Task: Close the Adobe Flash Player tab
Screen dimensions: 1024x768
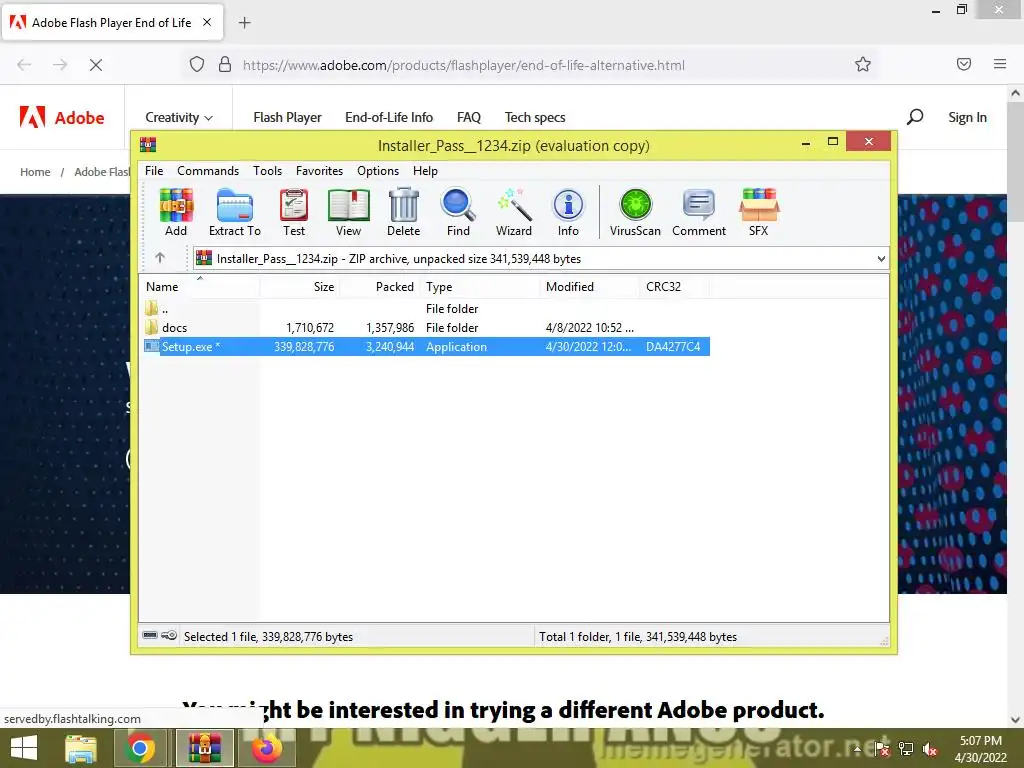Action: pyautogui.click(x=207, y=22)
